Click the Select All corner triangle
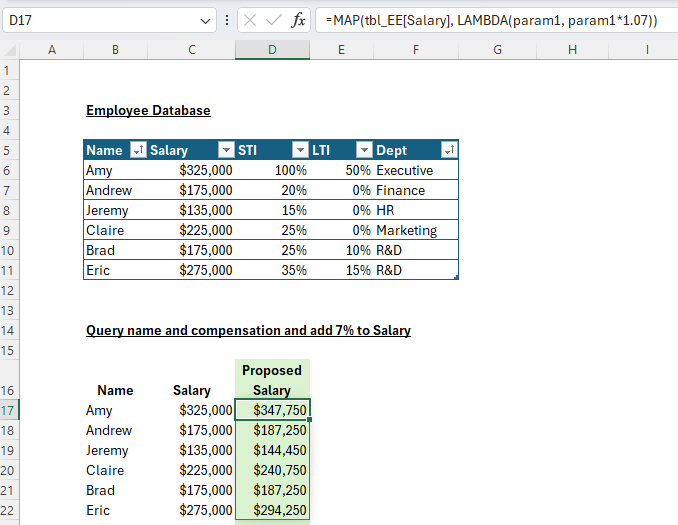678x525 pixels. (10, 50)
